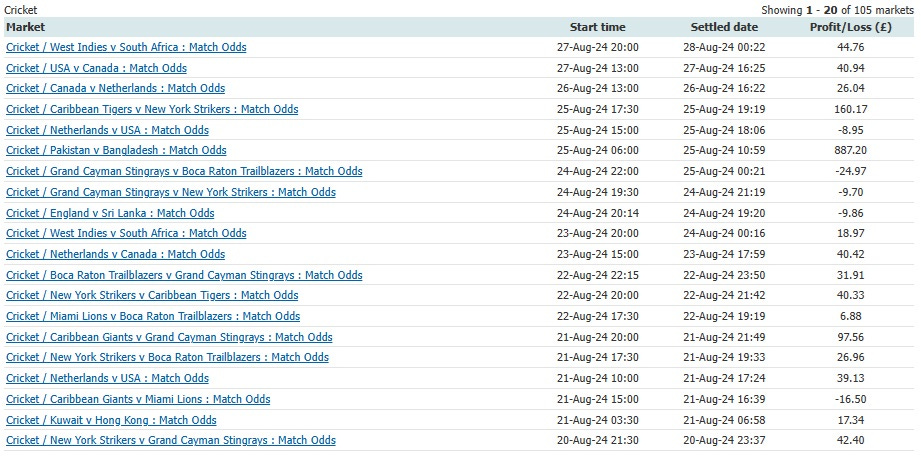
Task: Click start time 20-Aug-24 21:30
Action: tap(597, 440)
